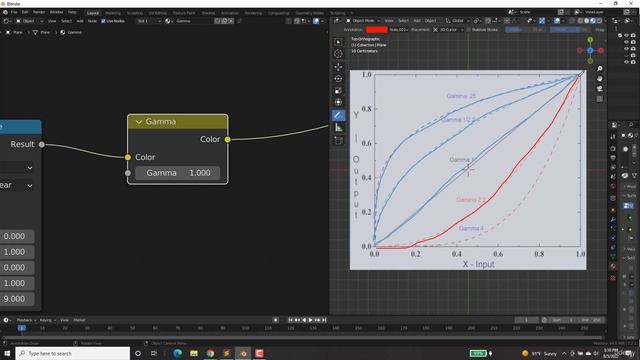Select the 3D Cursor tool
The image size is (640, 360).
pos(338,54)
